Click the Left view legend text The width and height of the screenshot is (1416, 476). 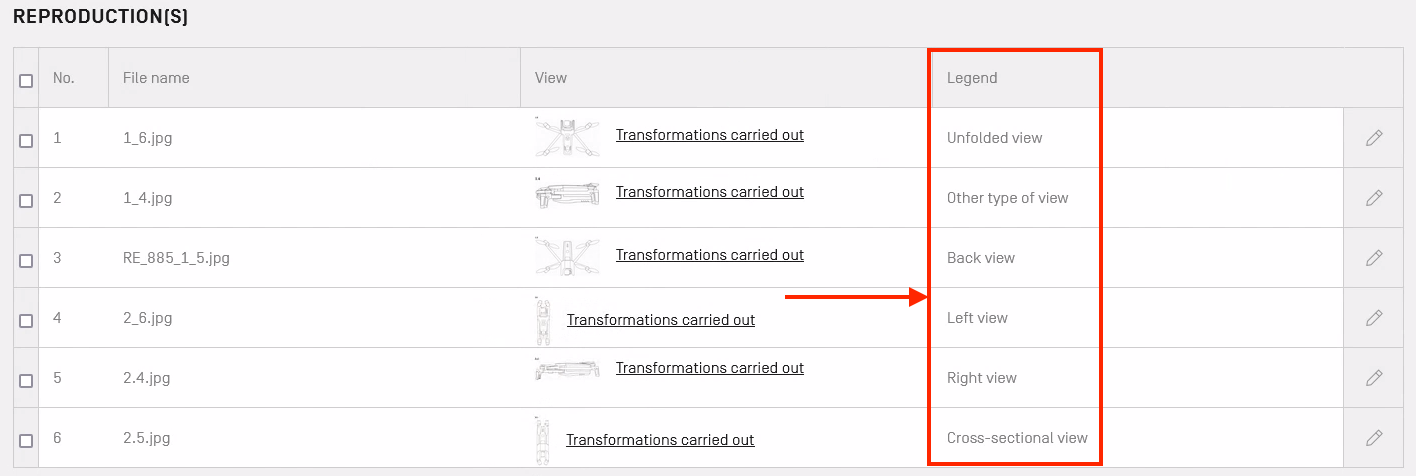click(x=977, y=318)
